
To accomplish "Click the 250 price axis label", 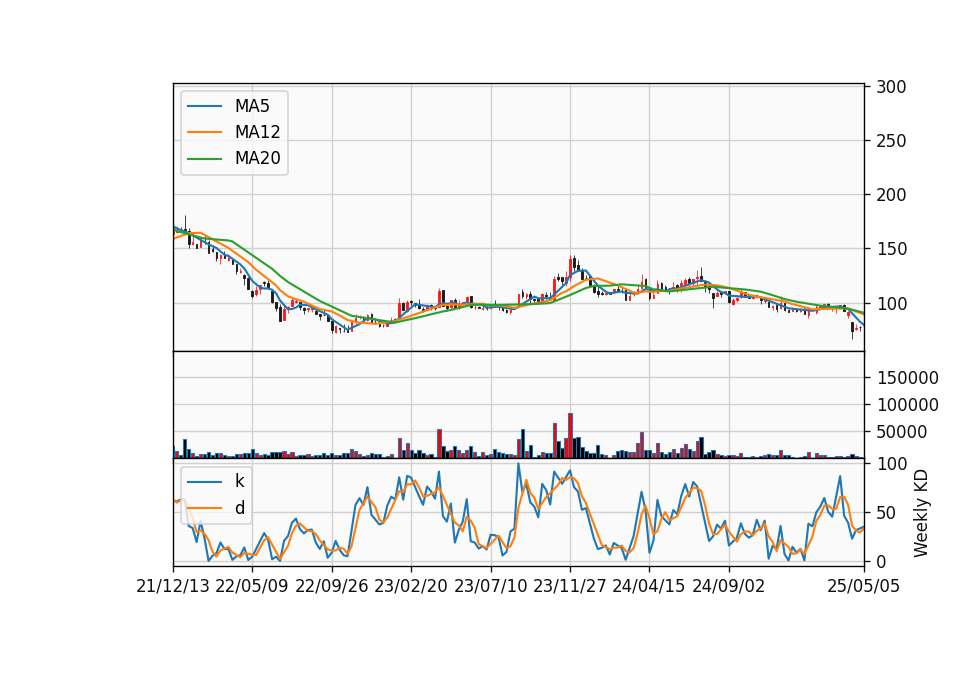I will point(891,141).
